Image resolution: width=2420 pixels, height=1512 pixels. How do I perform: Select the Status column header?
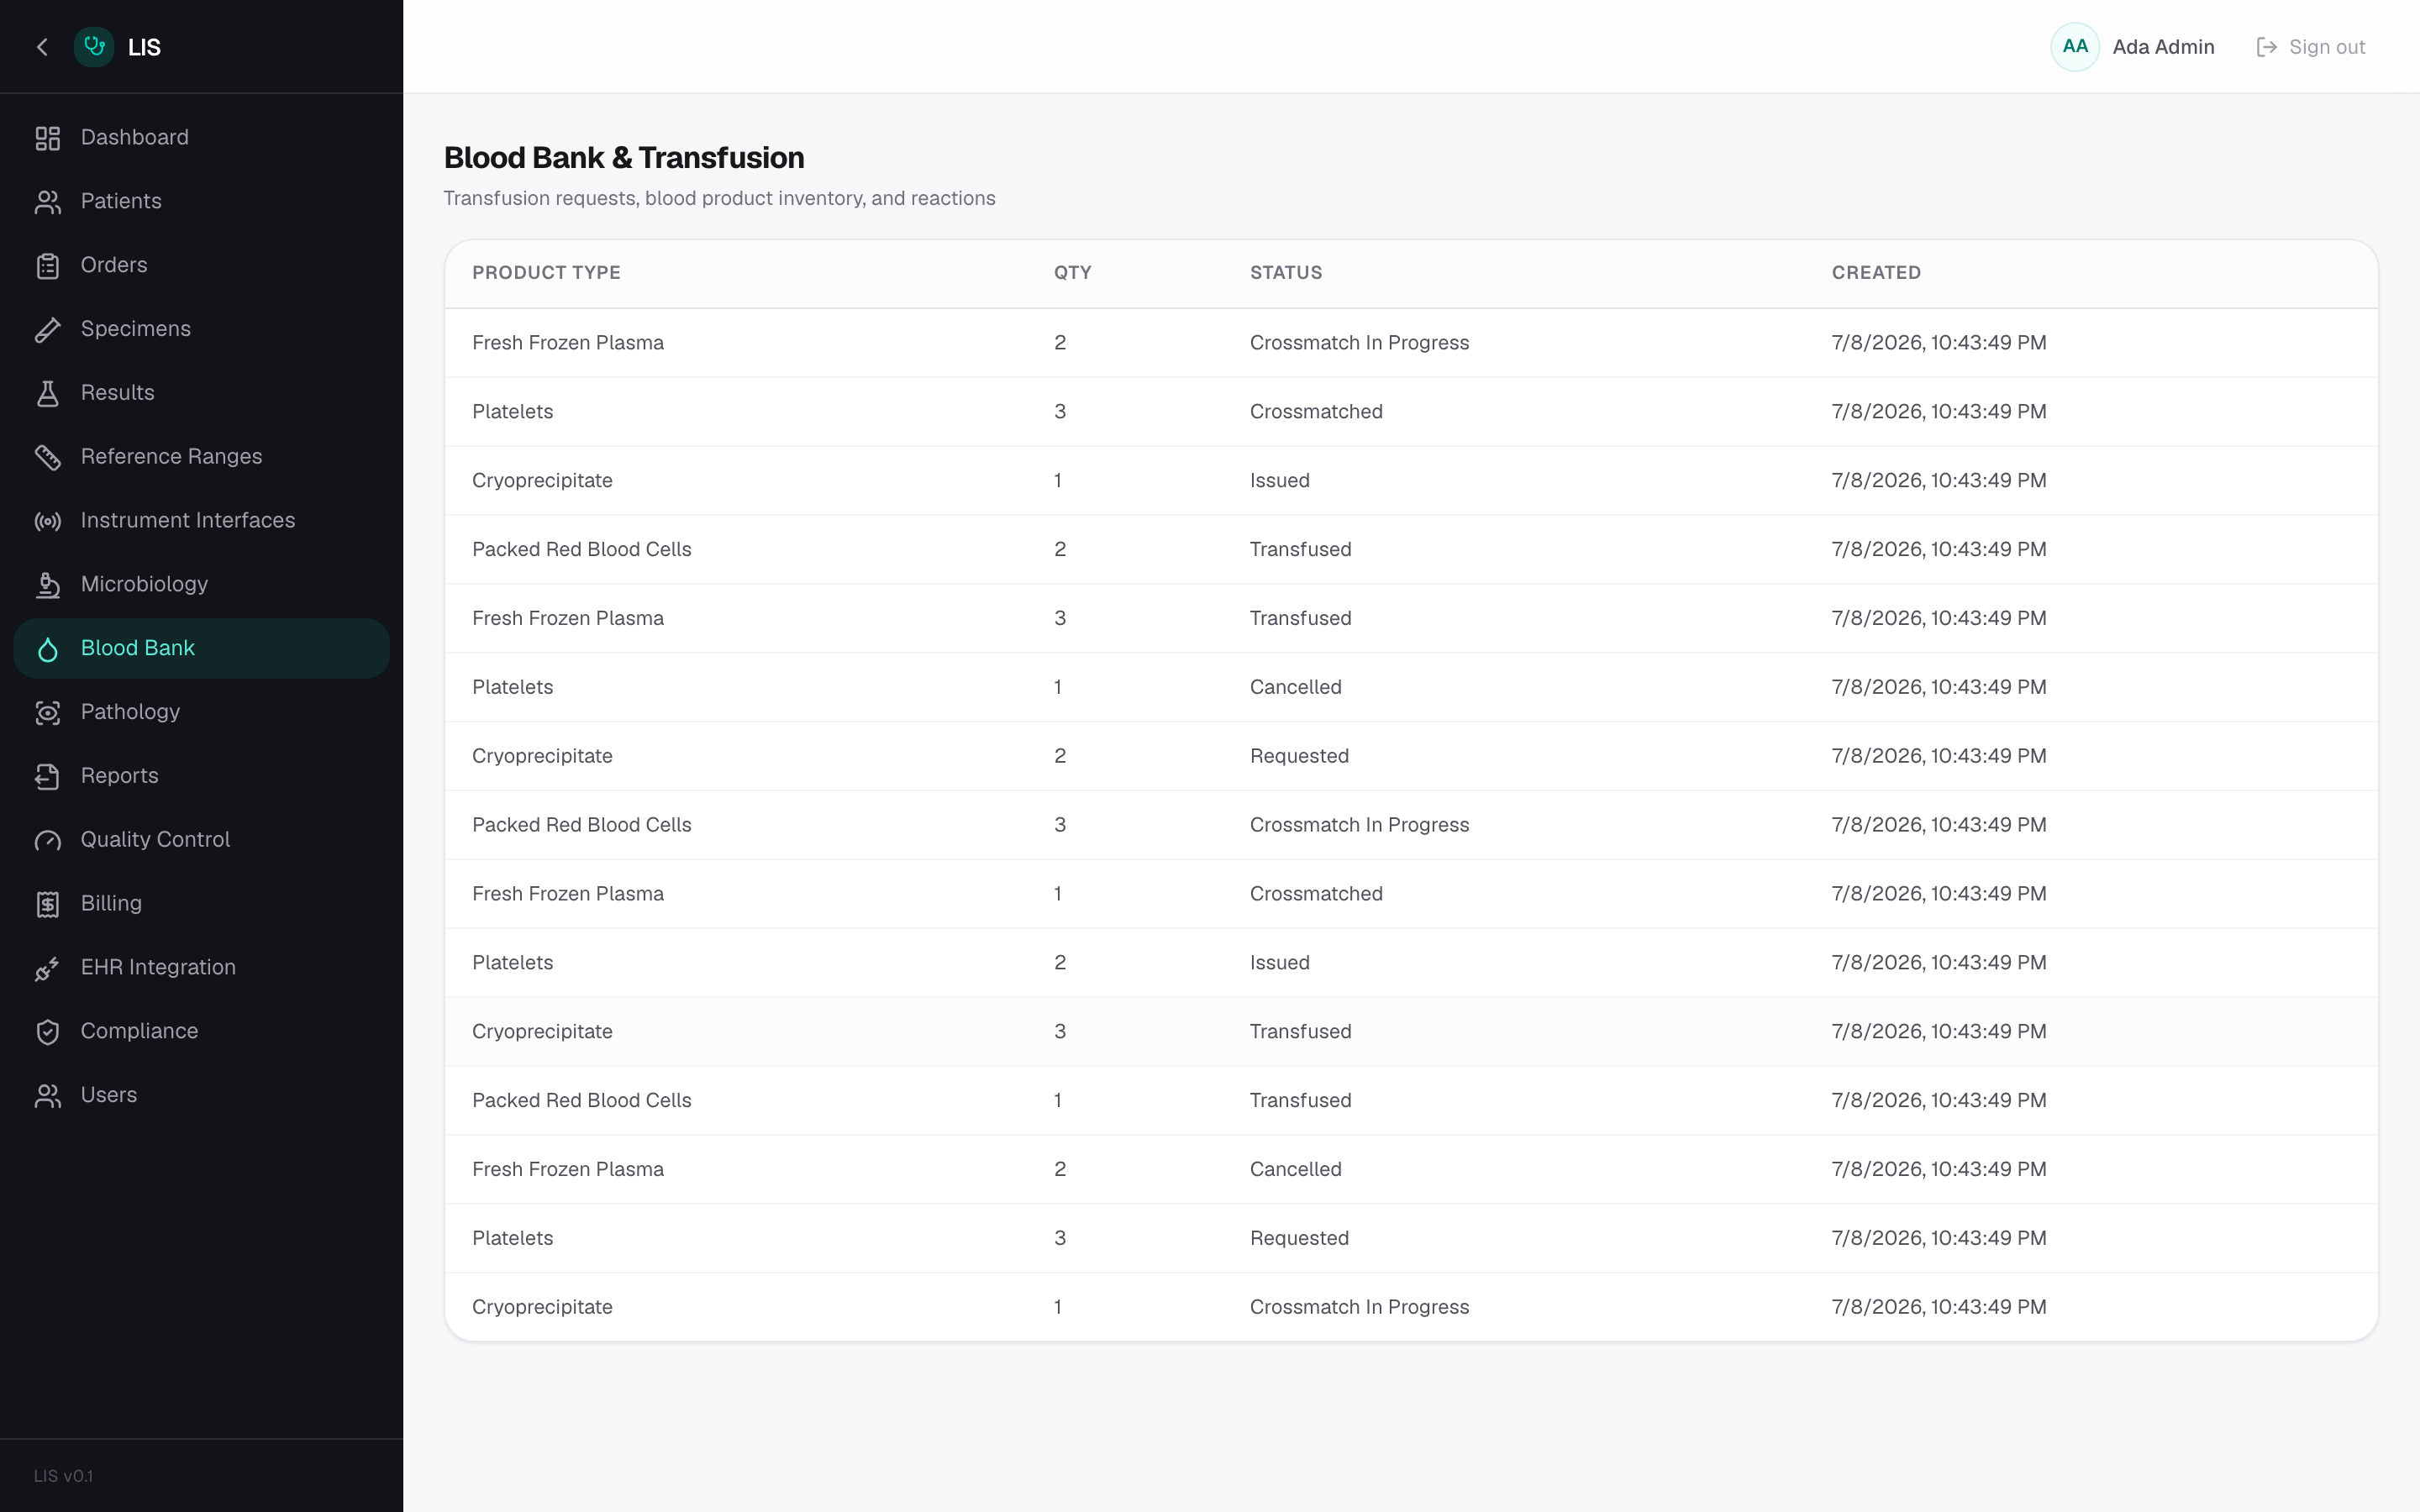pos(1286,273)
